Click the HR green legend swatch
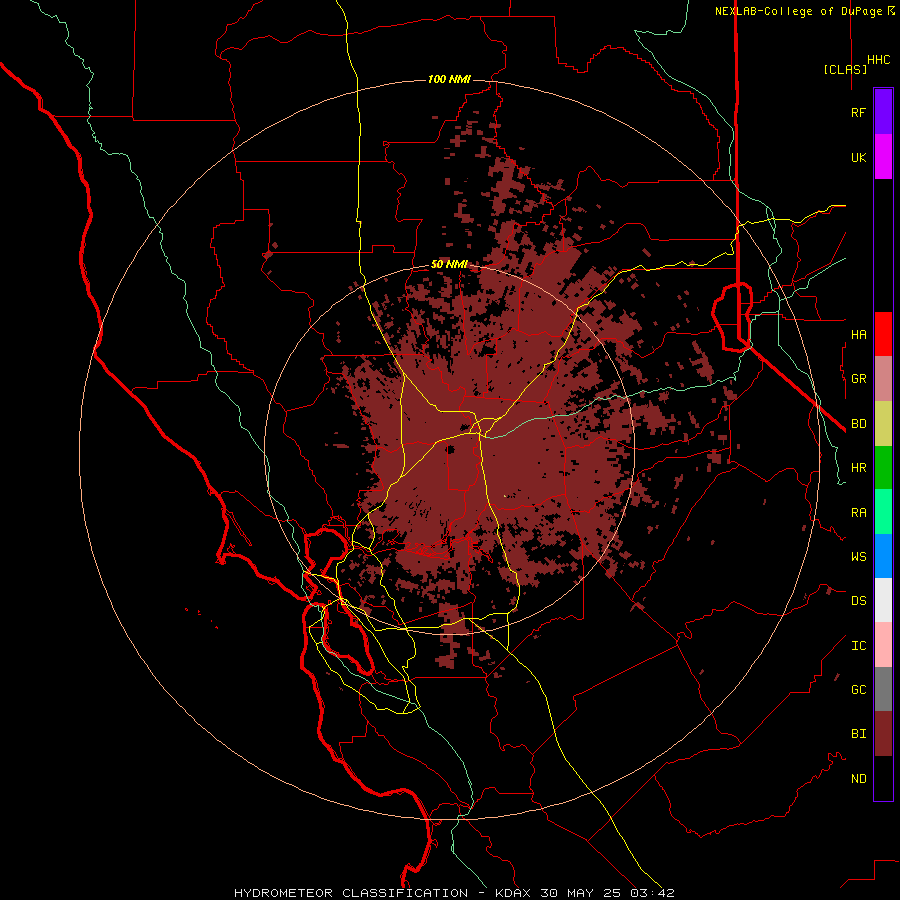 tap(883, 468)
